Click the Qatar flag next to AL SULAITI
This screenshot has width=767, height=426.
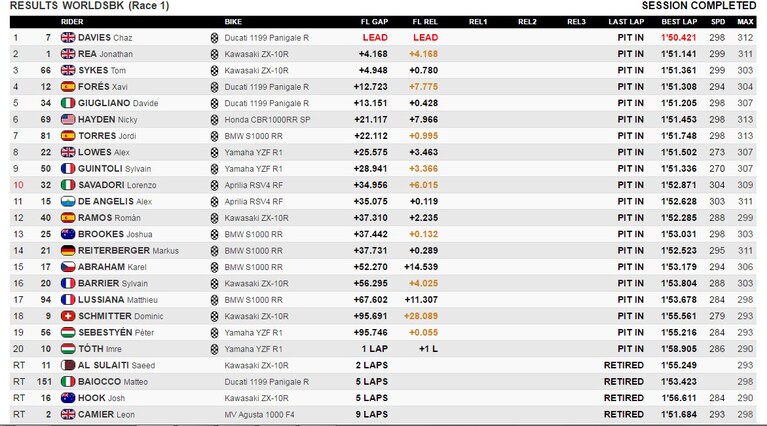68,365
